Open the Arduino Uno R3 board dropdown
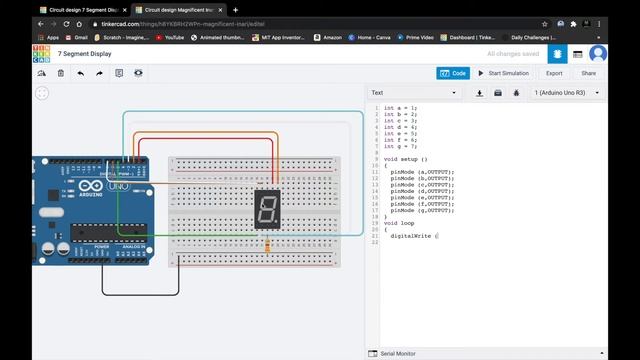 point(567,93)
